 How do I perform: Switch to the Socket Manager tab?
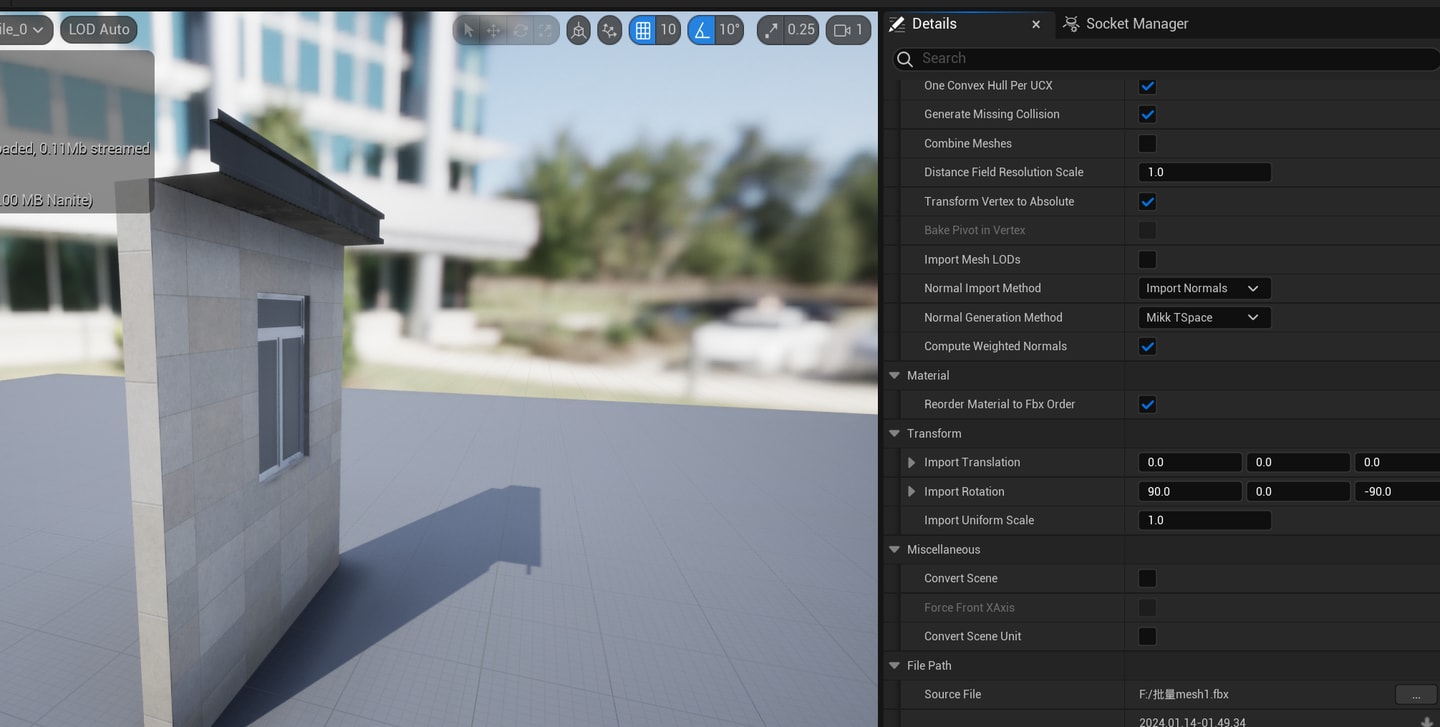pyautogui.click(x=1137, y=24)
